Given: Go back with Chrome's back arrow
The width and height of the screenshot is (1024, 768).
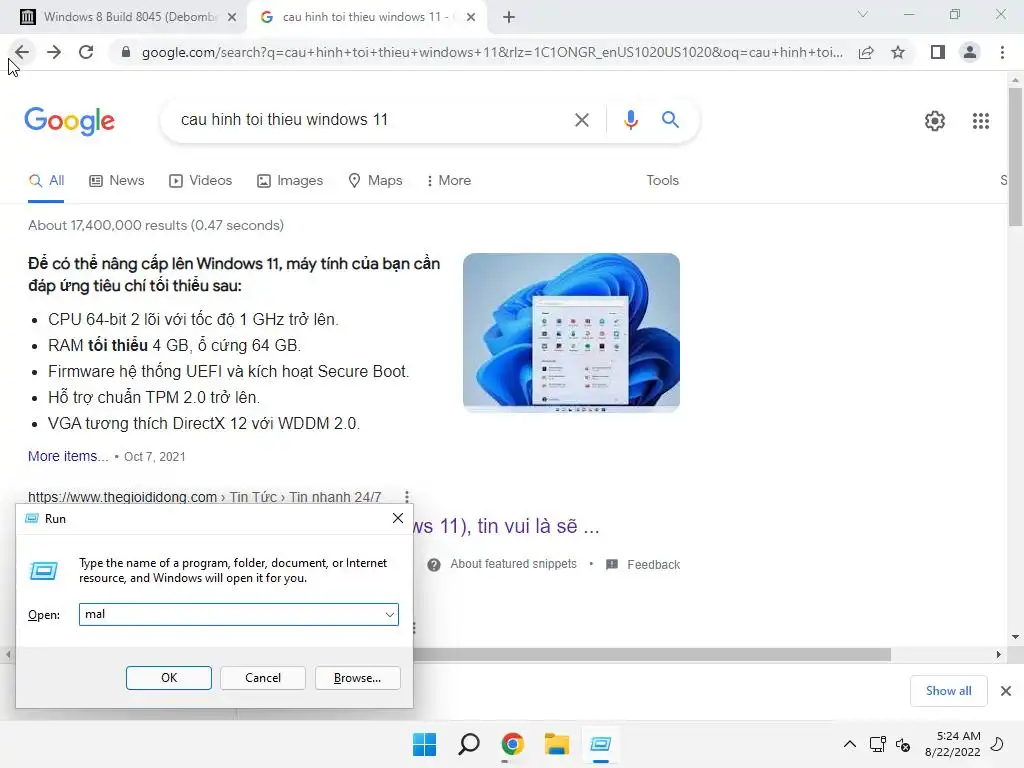Looking at the screenshot, I should [x=22, y=52].
